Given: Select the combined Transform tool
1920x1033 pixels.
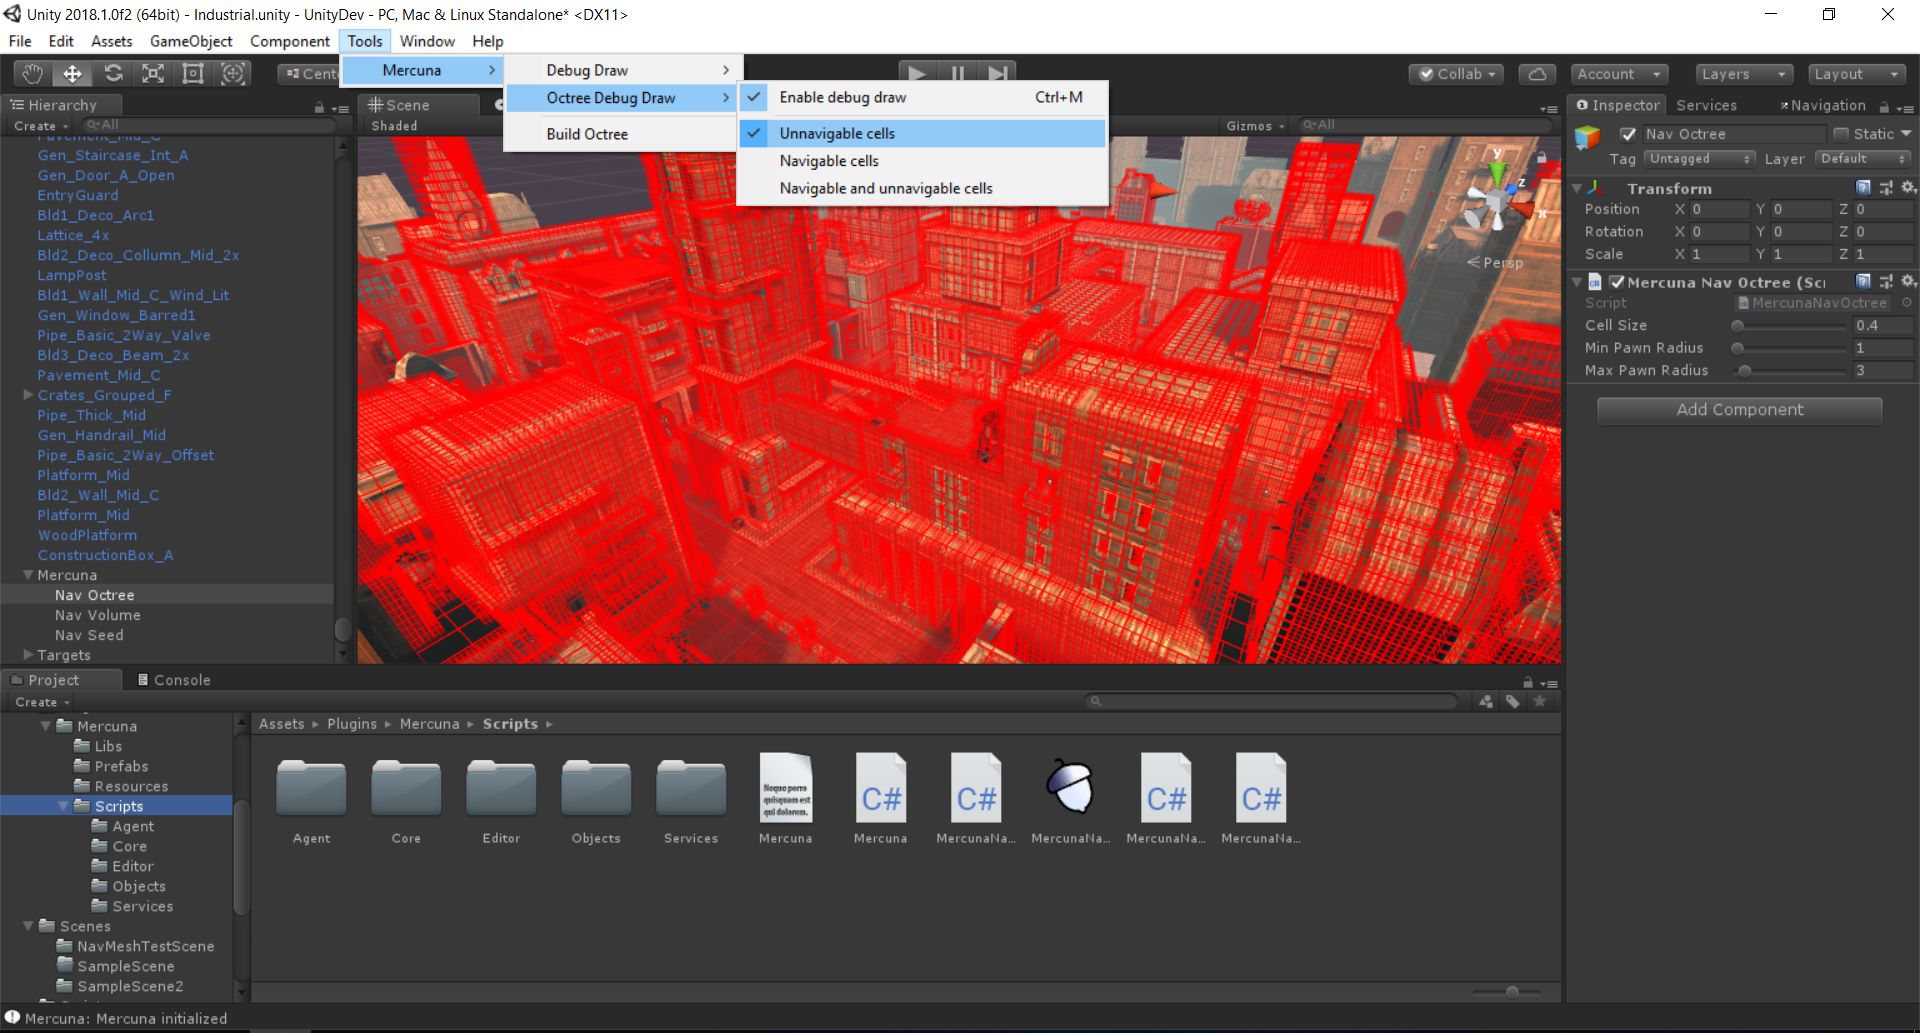Looking at the screenshot, I should pyautogui.click(x=233, y=74).
